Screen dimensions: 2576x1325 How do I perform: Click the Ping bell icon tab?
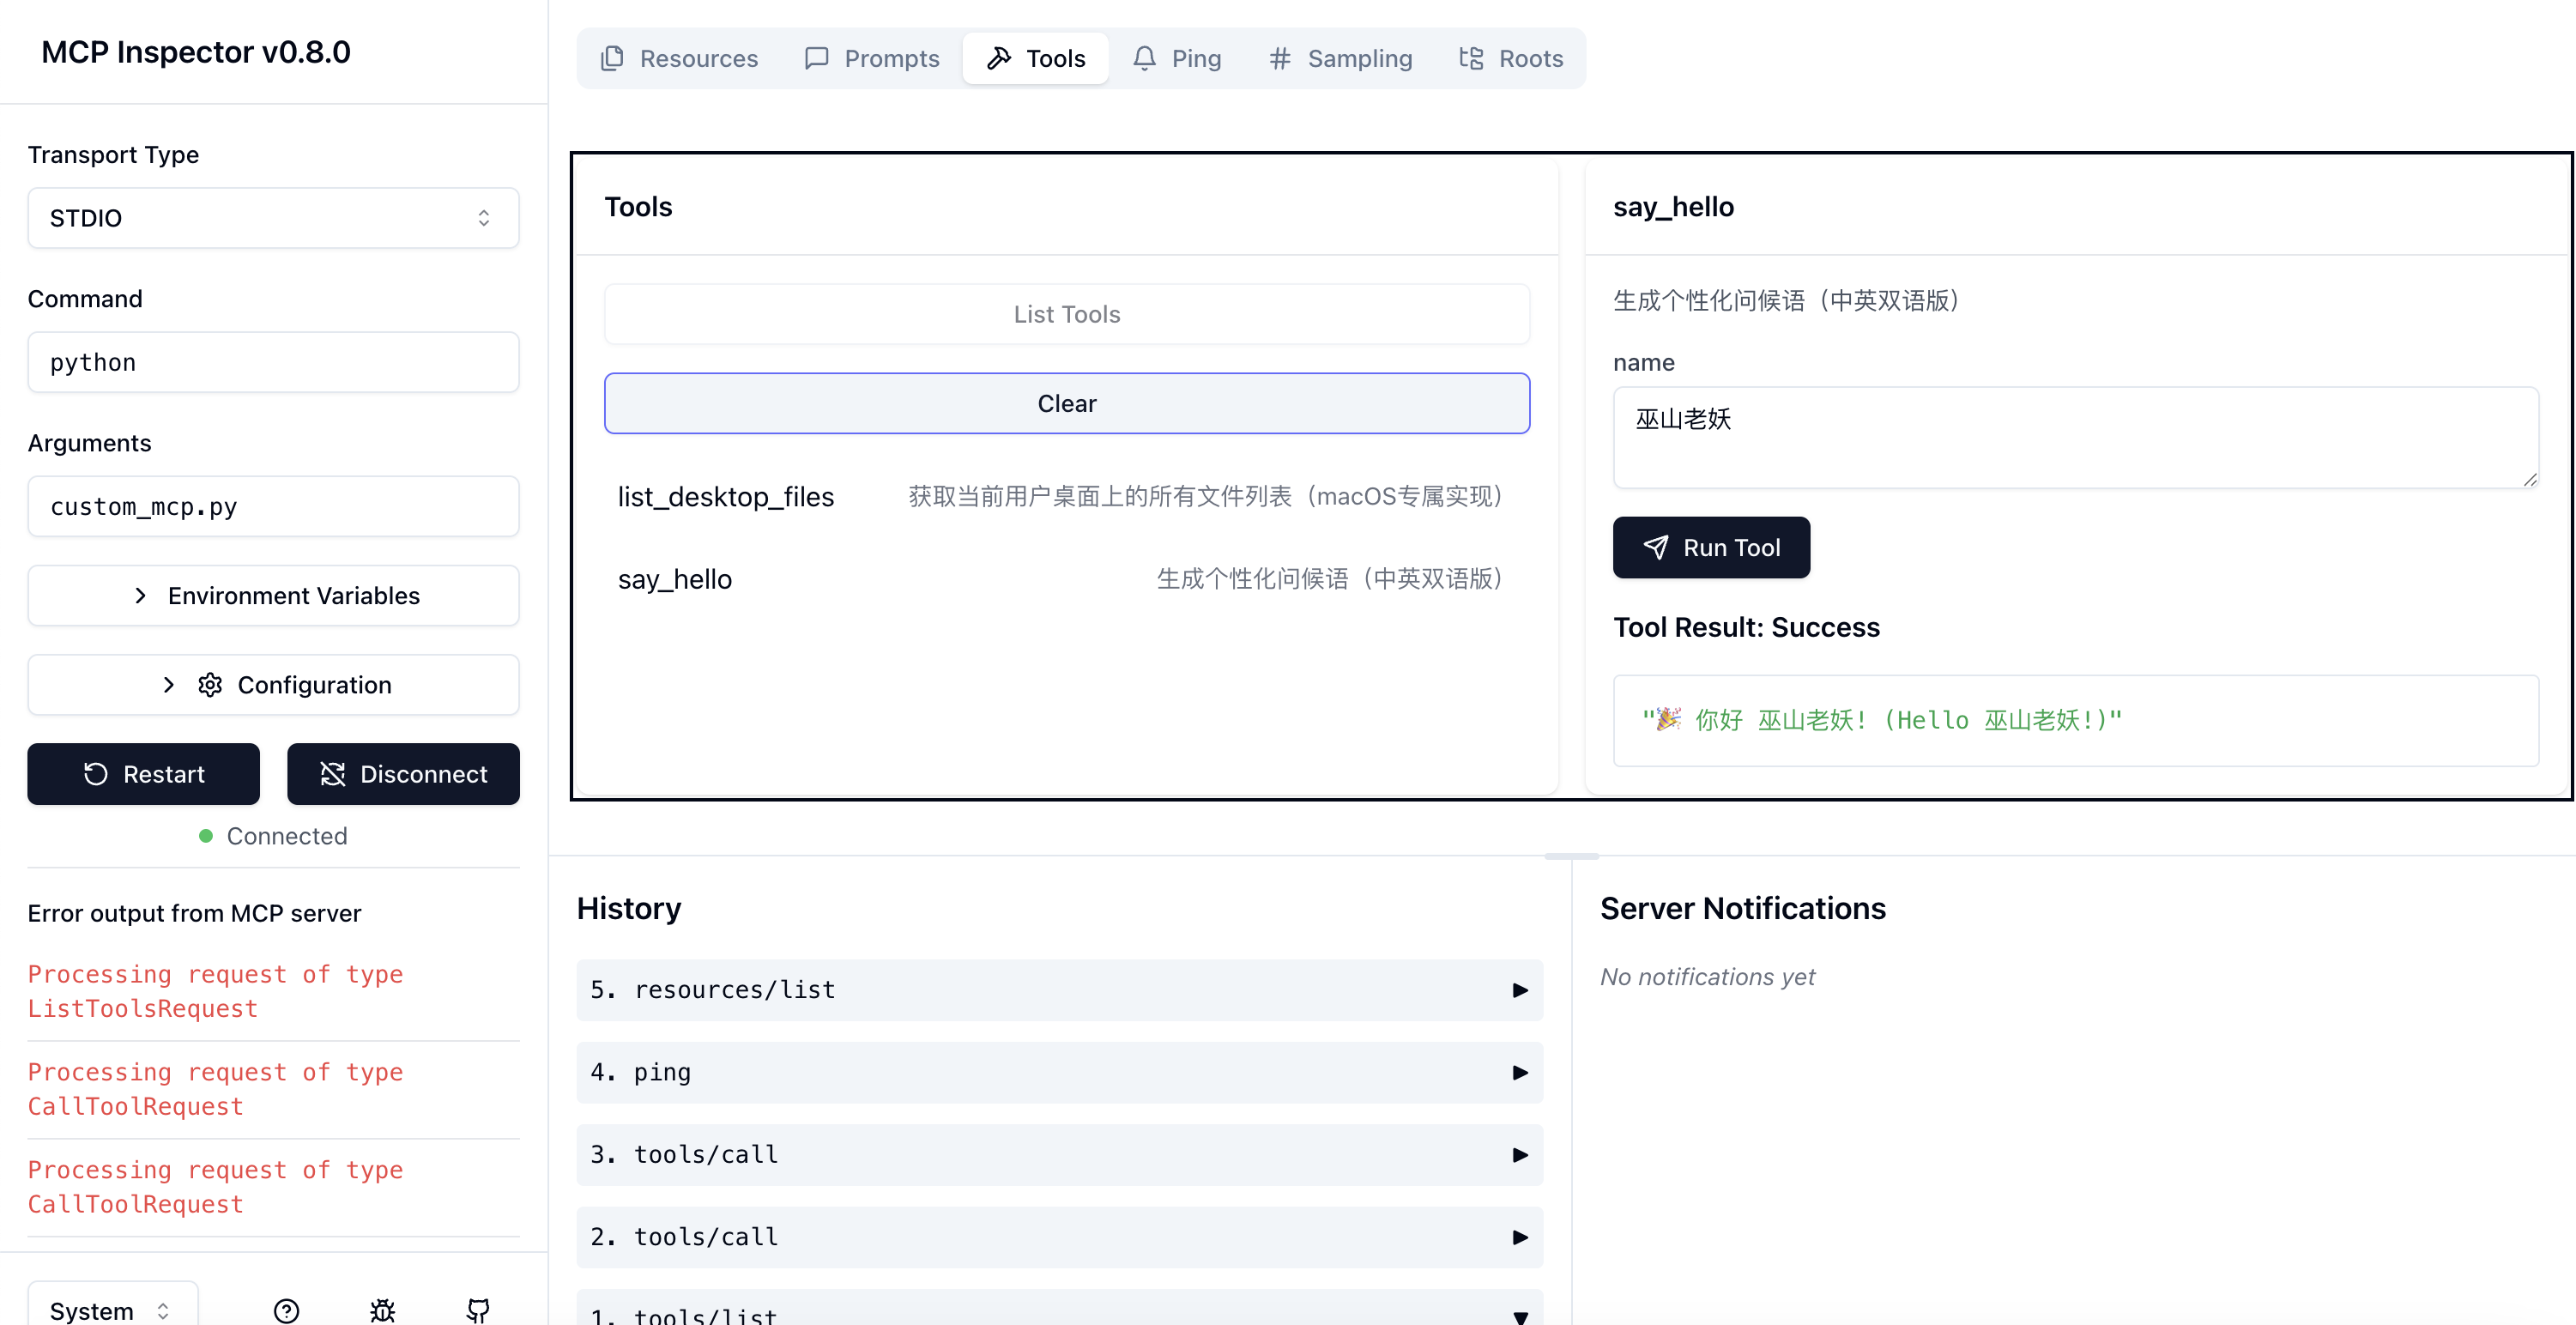pos(1145,59)
